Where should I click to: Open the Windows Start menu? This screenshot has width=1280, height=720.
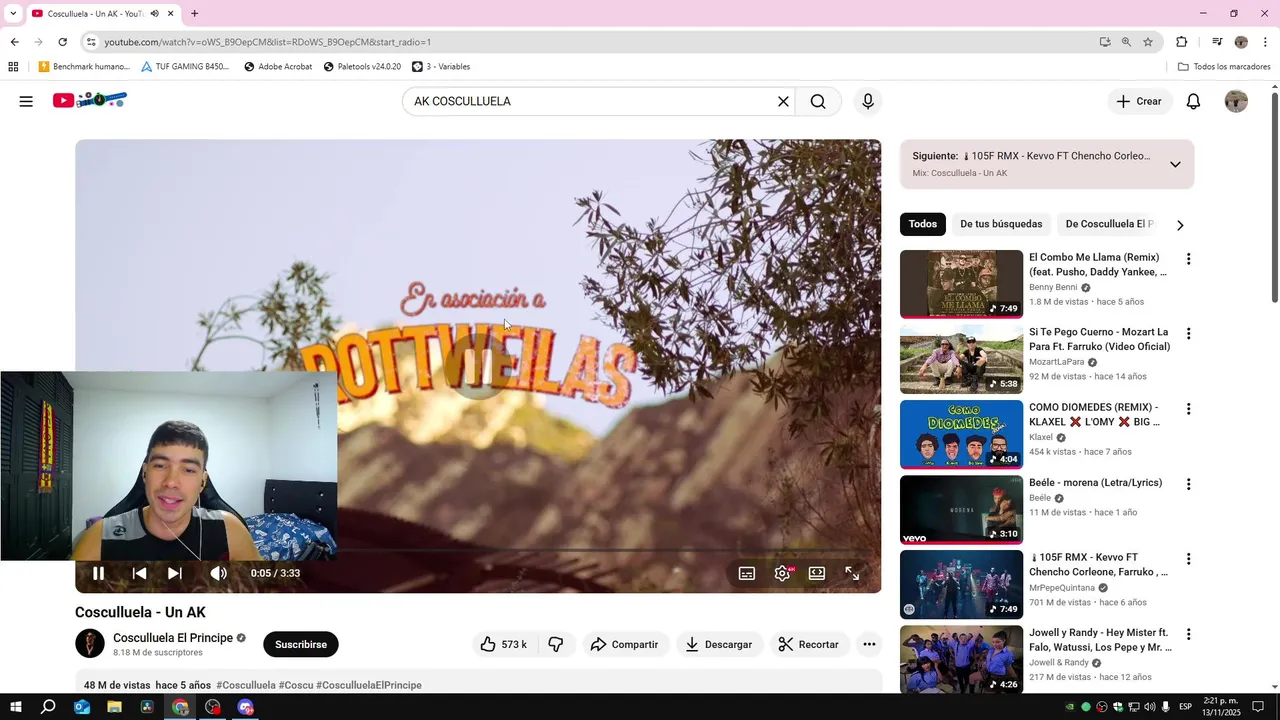[16, 707]
